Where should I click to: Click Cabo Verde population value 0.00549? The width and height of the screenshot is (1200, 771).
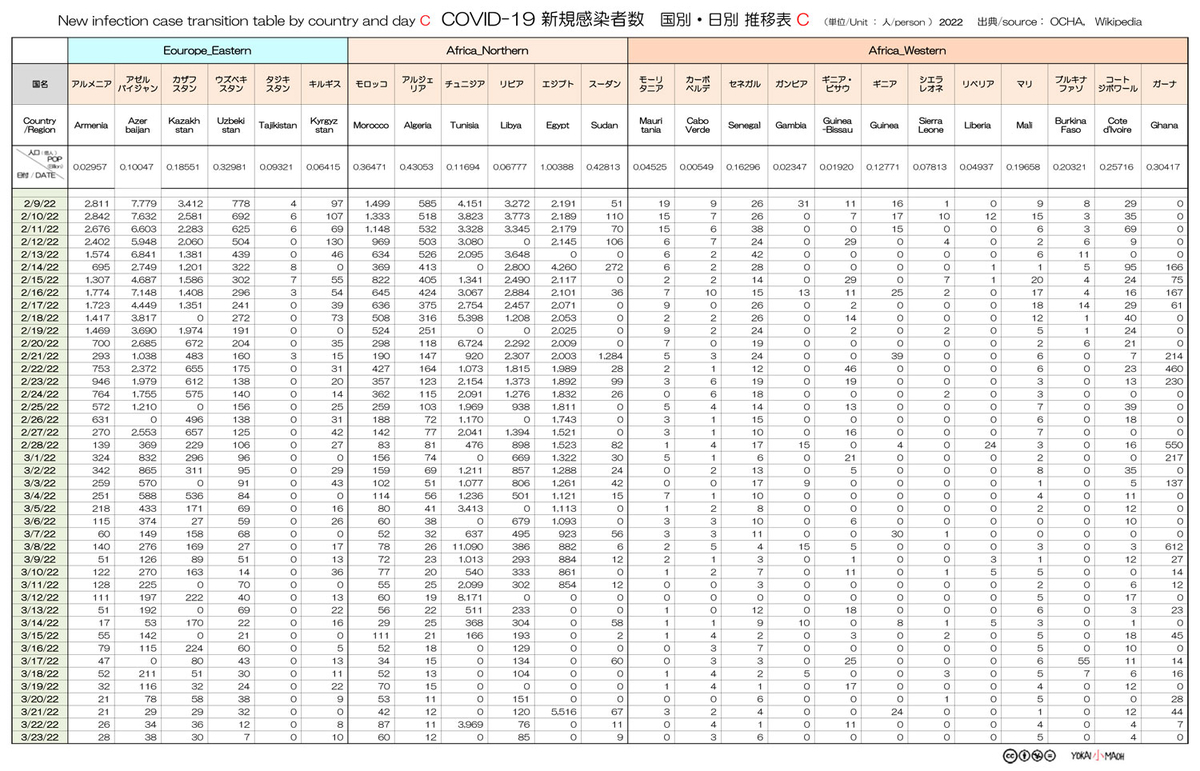tap(697, 167)
